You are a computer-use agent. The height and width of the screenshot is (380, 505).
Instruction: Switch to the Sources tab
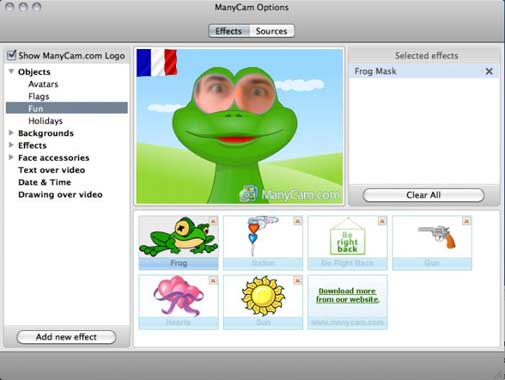point(272,31)
